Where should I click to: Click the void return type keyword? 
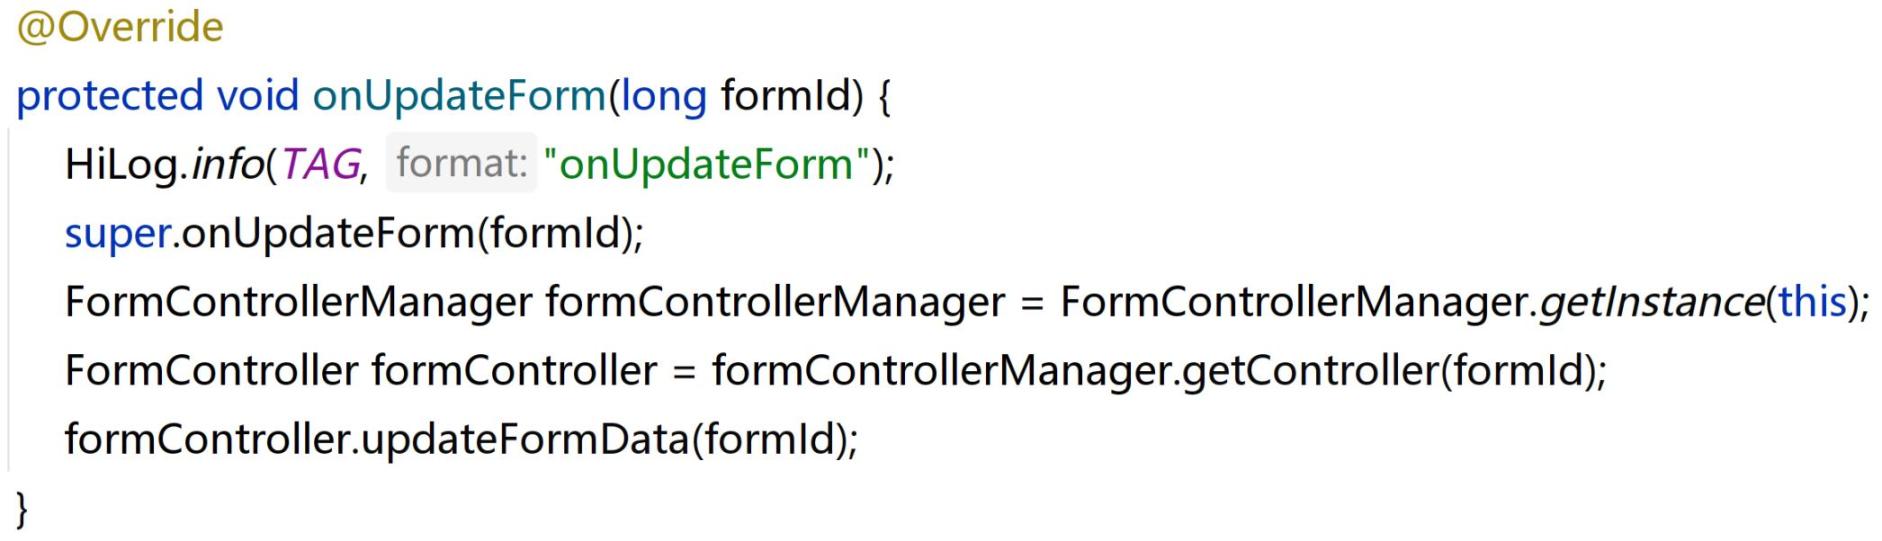click(258, 96)
